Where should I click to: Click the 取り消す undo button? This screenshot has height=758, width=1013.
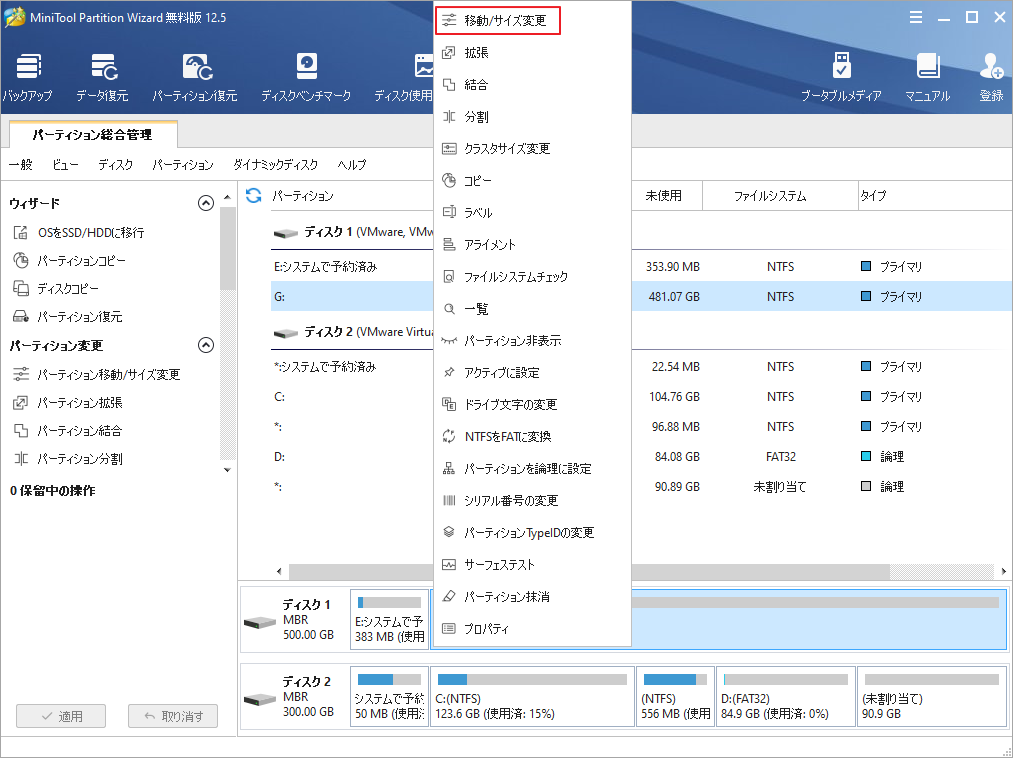172,716
